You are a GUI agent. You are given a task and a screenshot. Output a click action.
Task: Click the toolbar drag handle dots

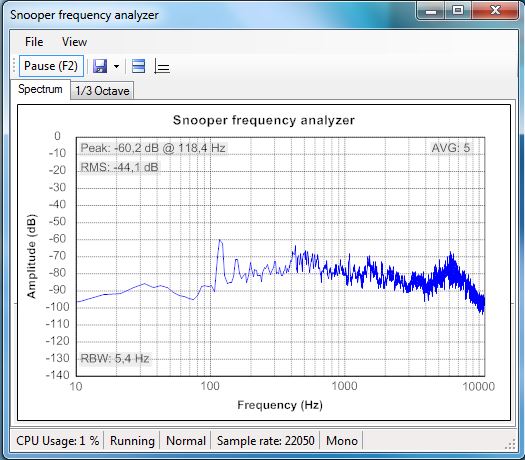(14, 66)
